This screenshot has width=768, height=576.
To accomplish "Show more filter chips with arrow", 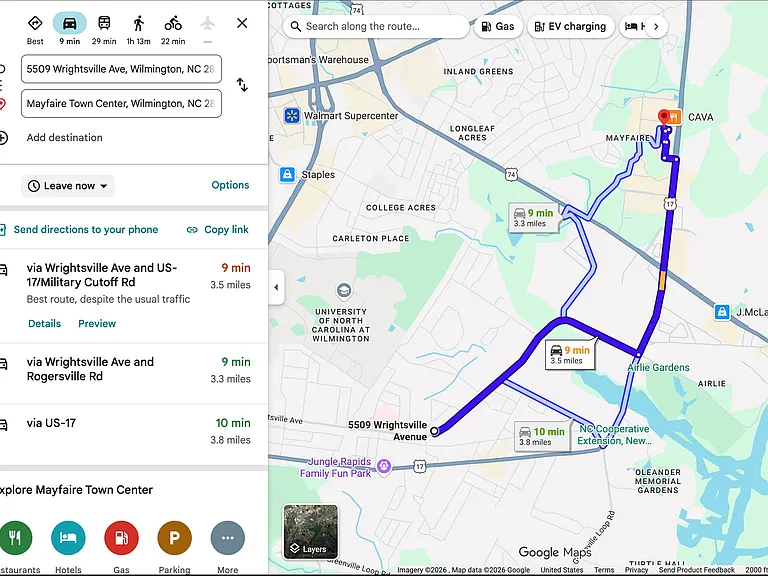I will point(656,26).
